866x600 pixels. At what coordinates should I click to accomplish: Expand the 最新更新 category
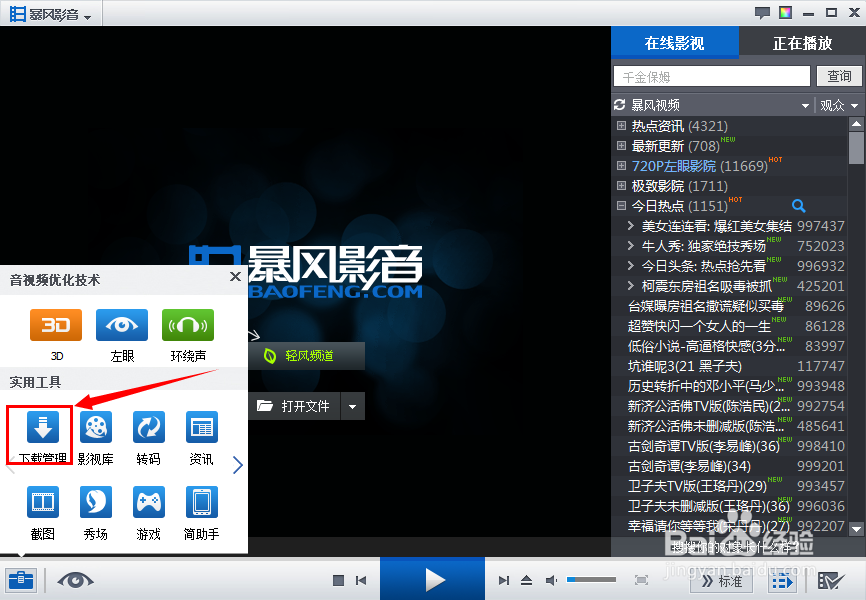coord(621,146)
